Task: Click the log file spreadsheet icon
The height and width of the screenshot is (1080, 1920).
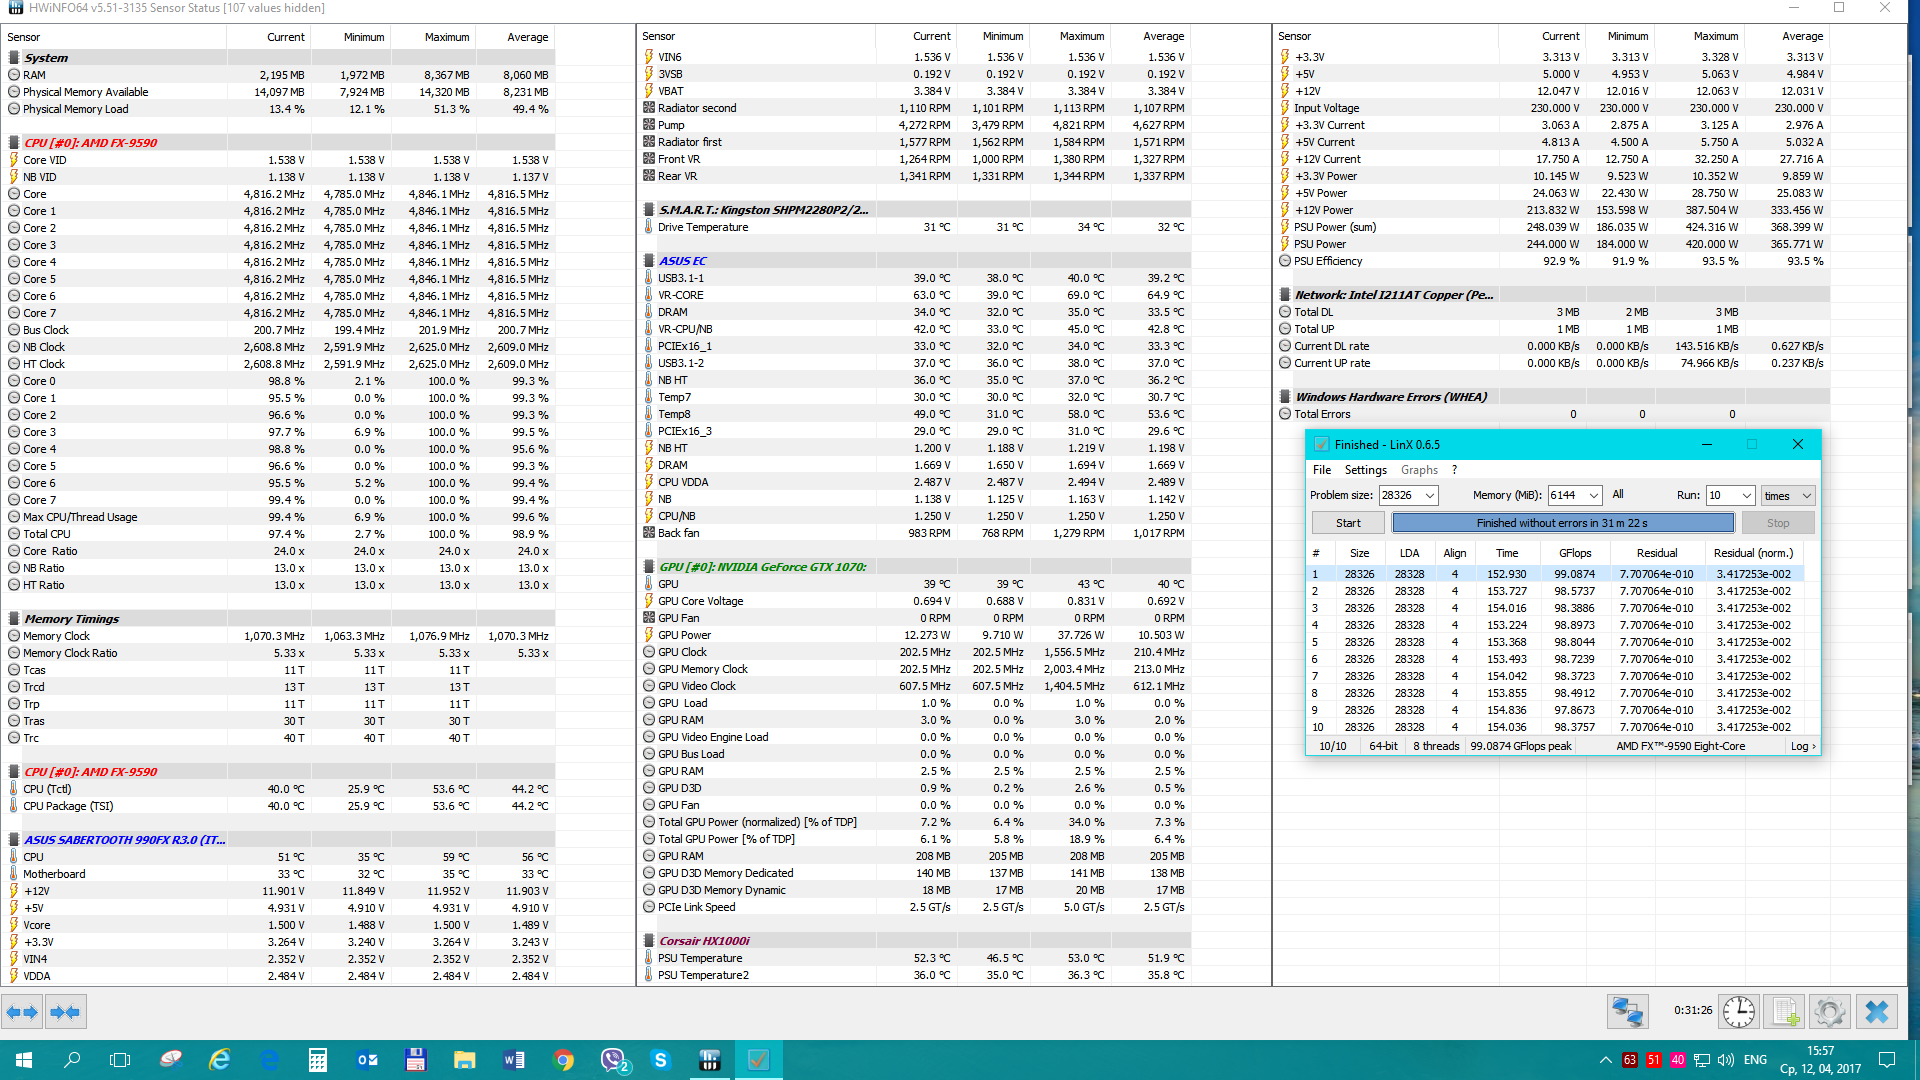Action: [1785, 1012]
